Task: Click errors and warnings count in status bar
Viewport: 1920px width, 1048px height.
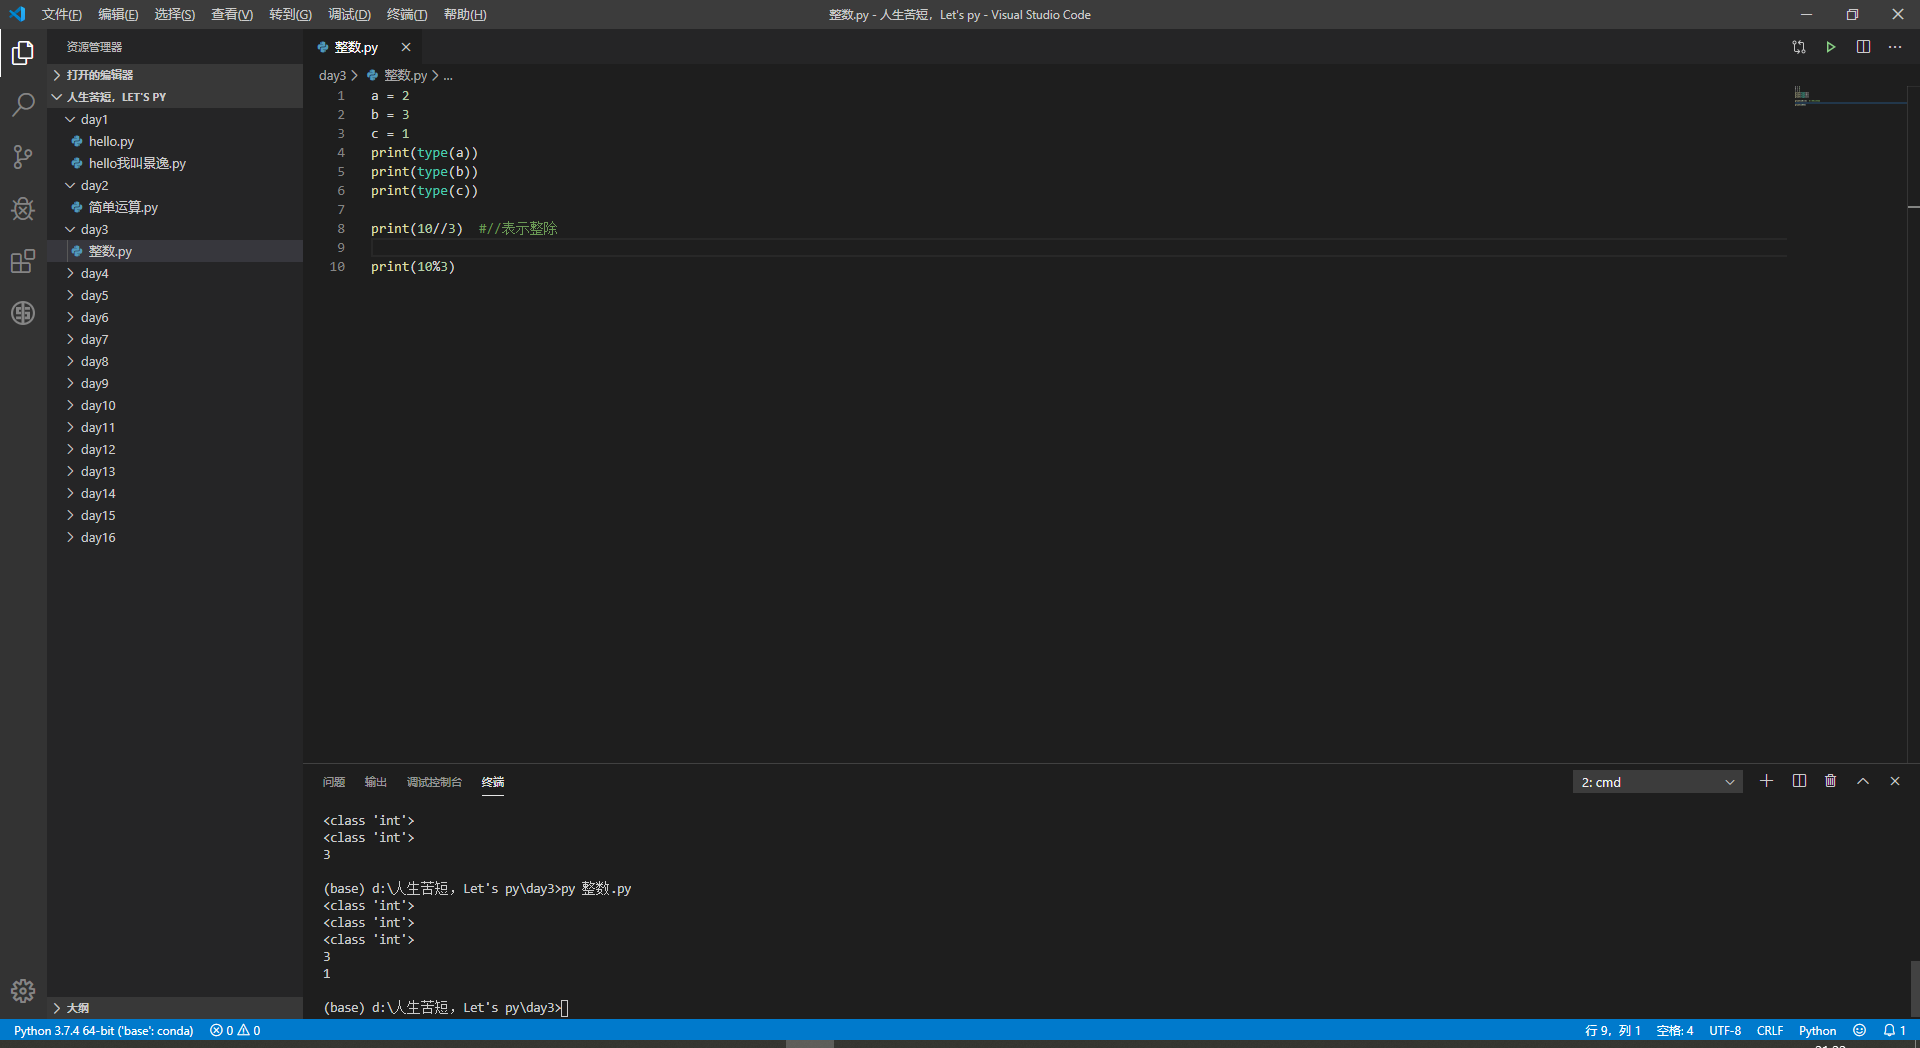Action: pyautogui.click(x=235, y=1030)
